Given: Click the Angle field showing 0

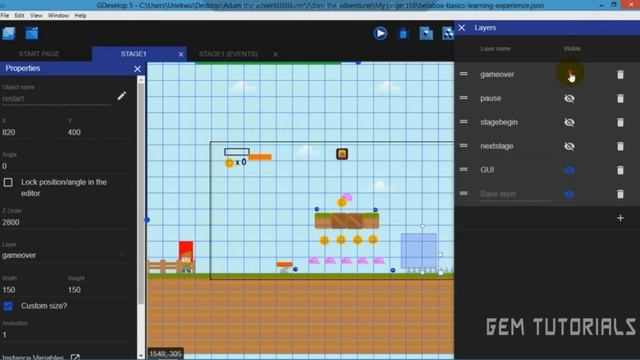Looking at the screenshot, I should [x=65, y=166].
